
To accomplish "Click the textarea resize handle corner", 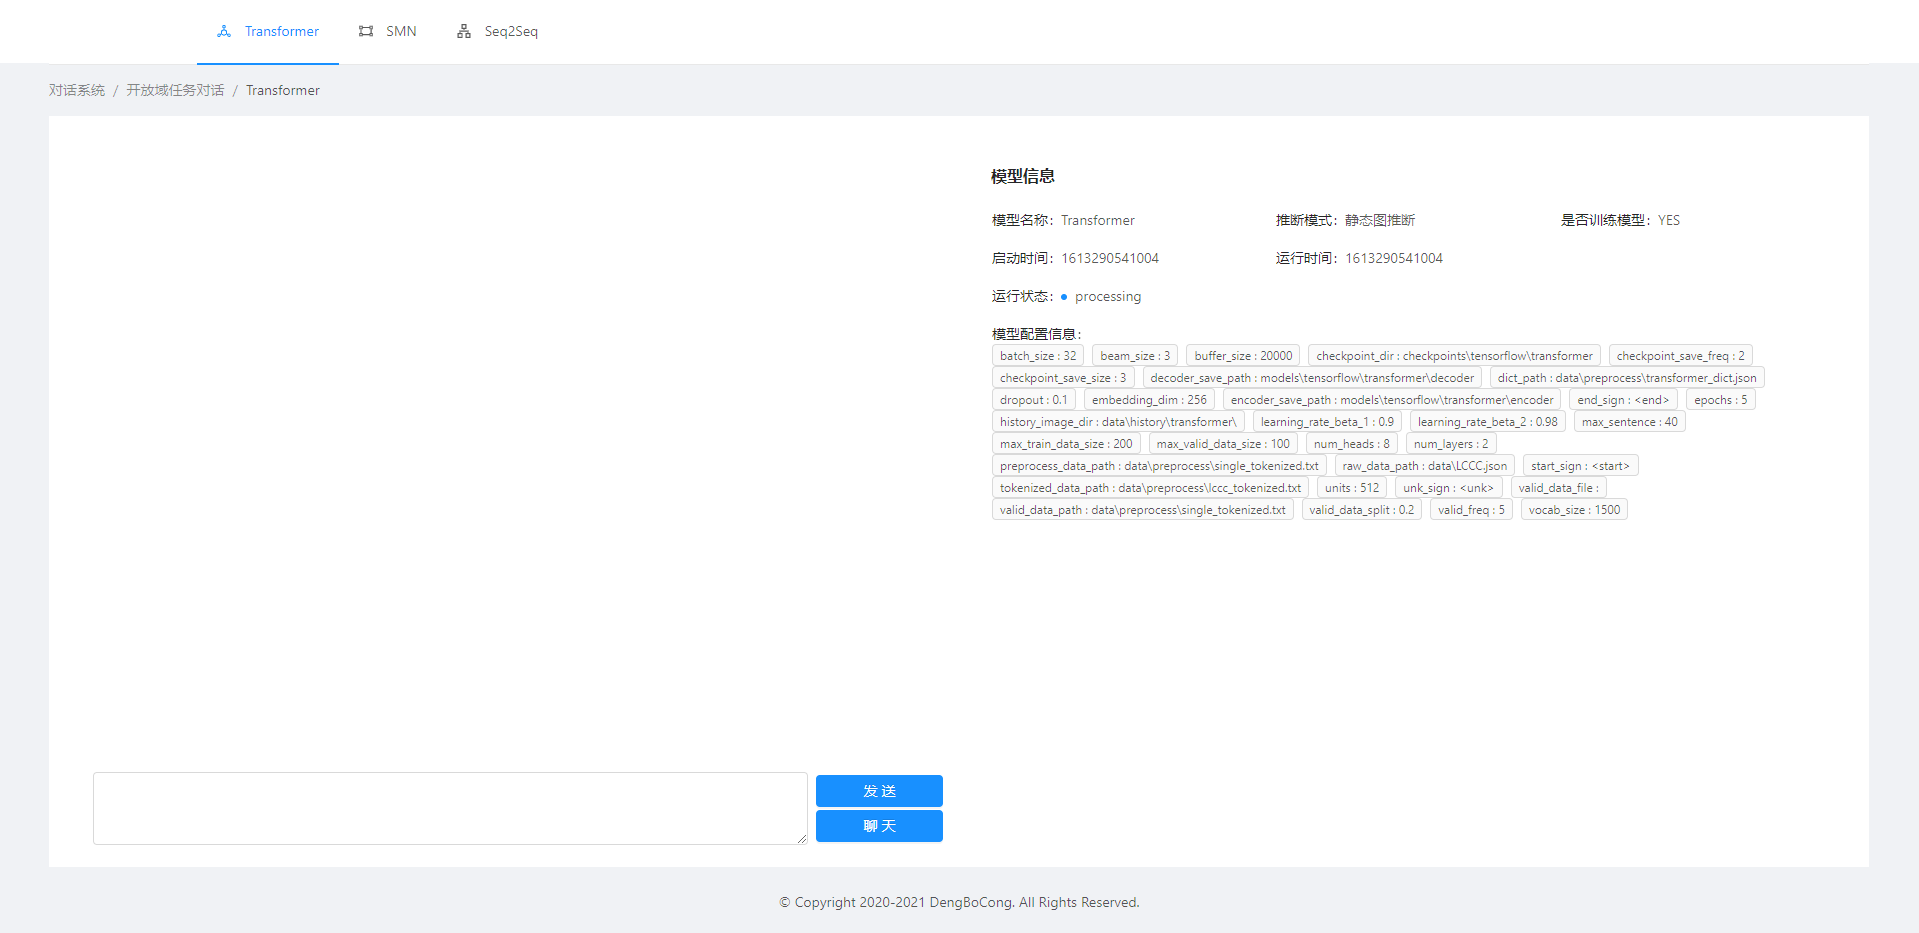I will point(802,839).
